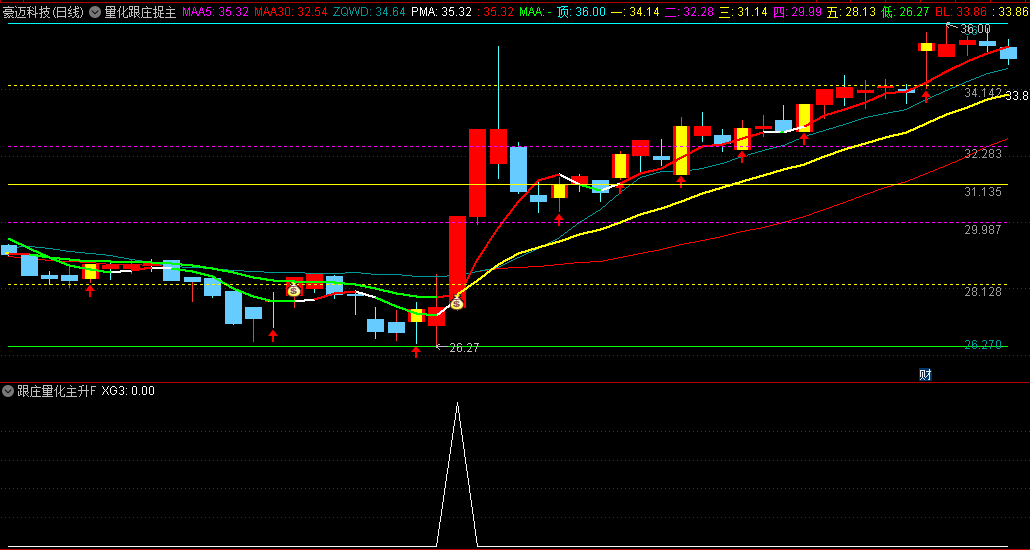Click the MAA5: 35.32 value

[x=215, y=11]
